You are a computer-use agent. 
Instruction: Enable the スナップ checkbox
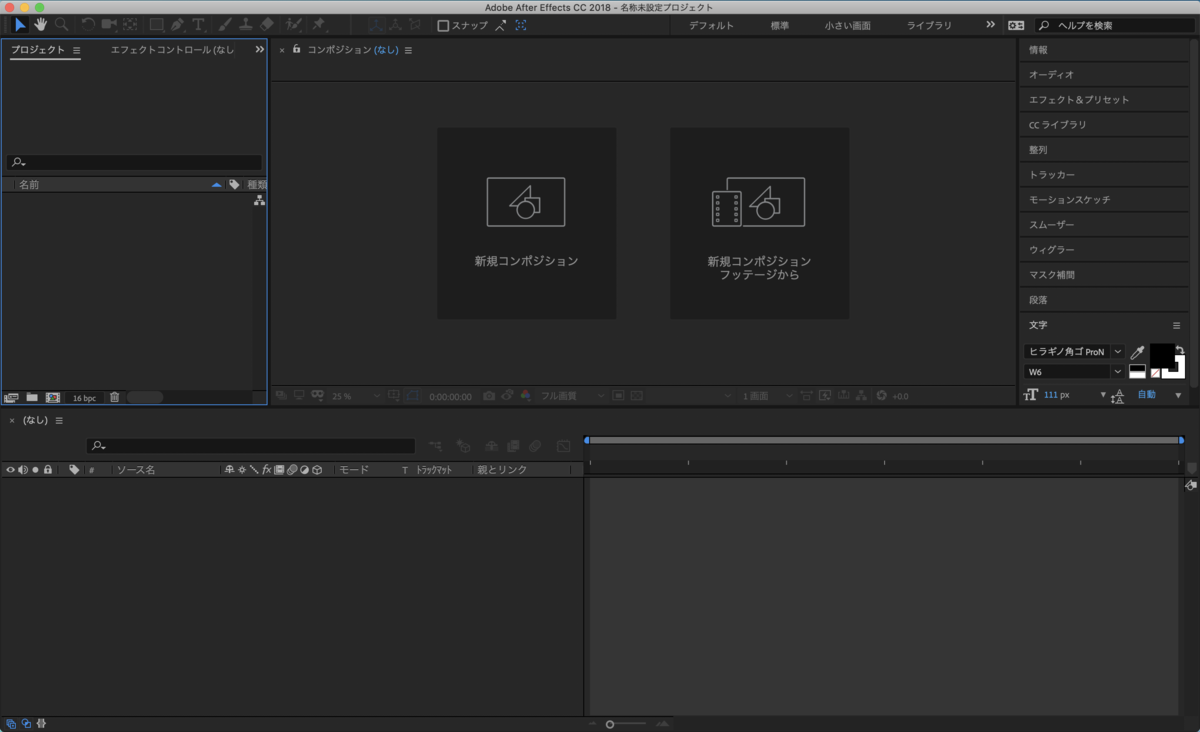(x=443, y=26)
